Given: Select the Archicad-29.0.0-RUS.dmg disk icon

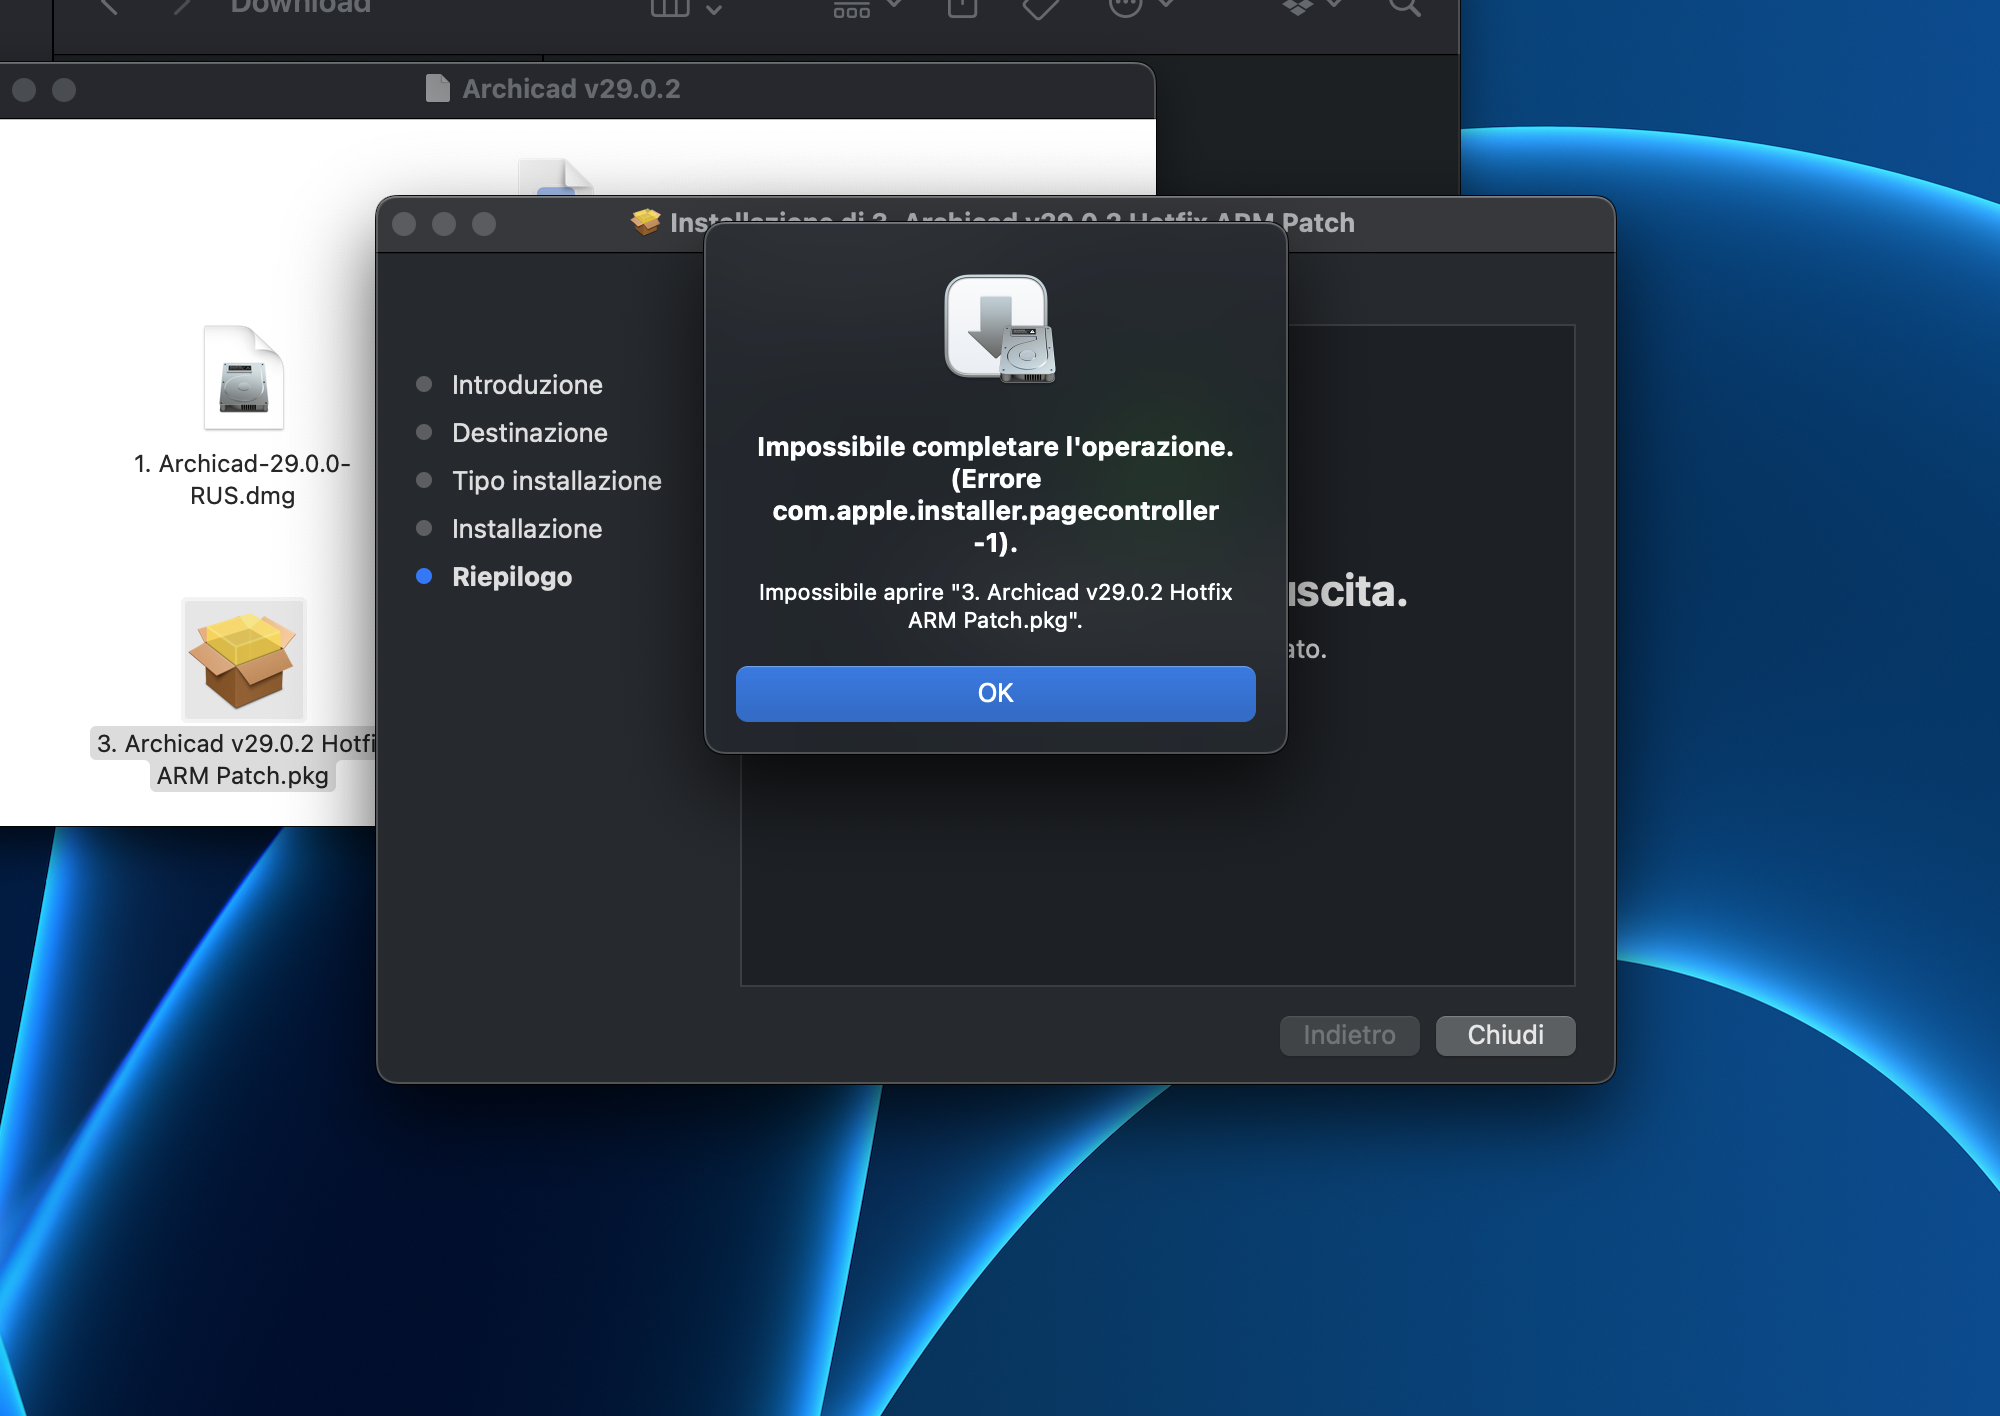Looking at the screenshot, I should pos(244,380).
